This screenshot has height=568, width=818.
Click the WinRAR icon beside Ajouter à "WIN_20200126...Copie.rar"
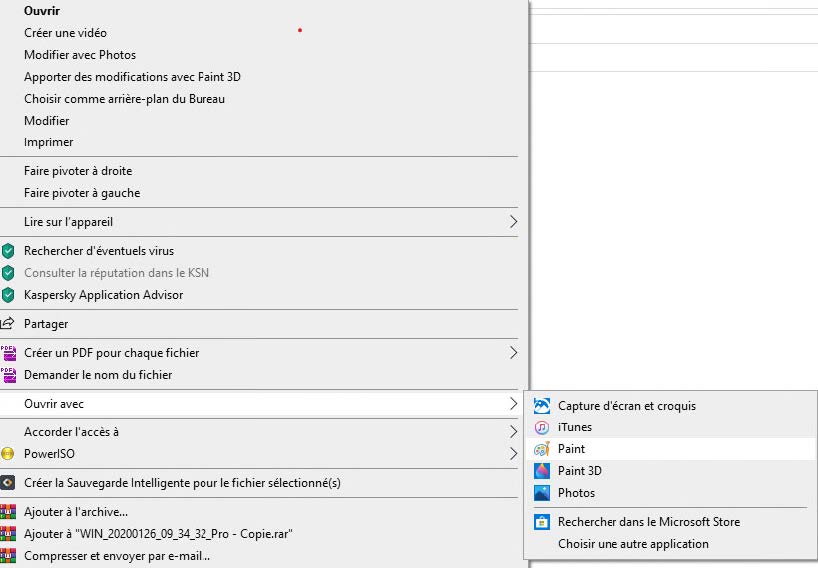coord(8,534)
